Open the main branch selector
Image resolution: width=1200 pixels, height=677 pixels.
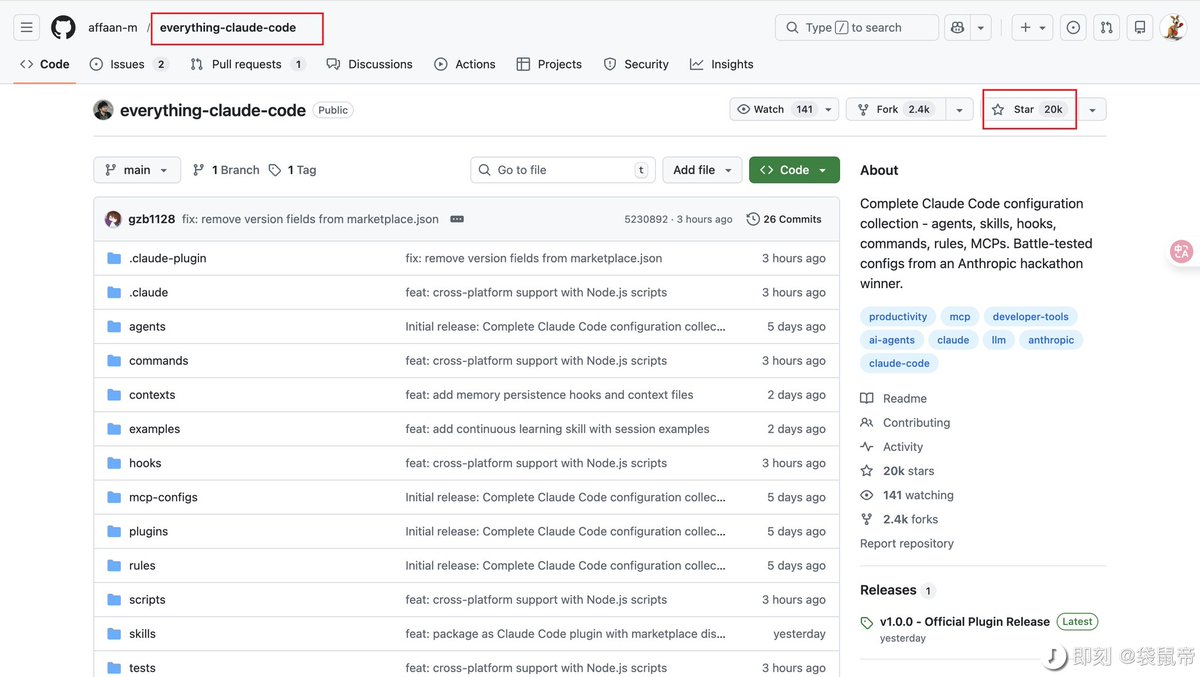tap(137, 170)
